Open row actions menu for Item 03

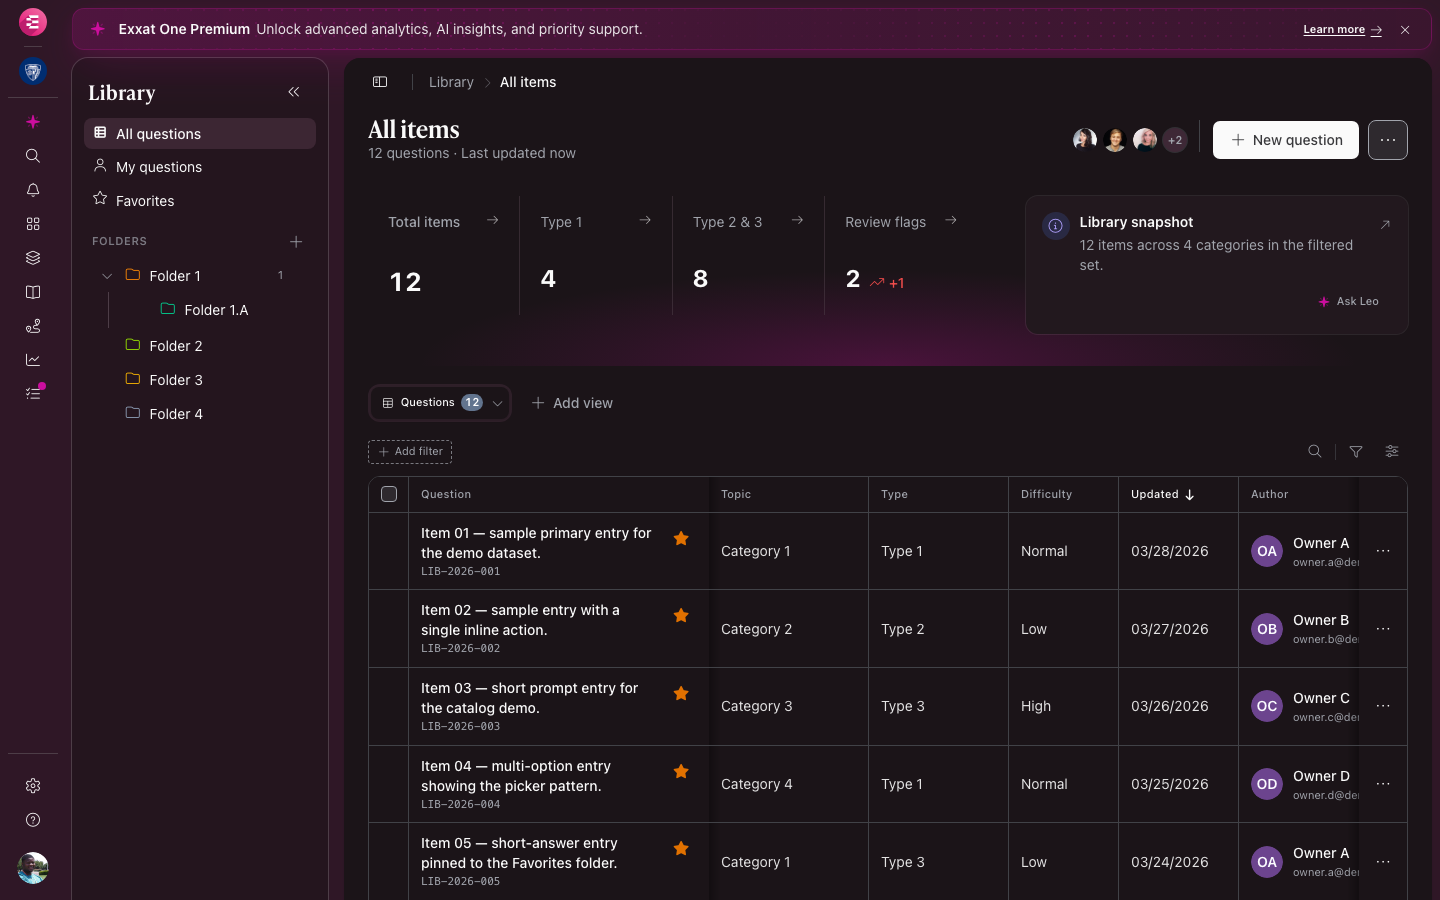point(1383,706)
